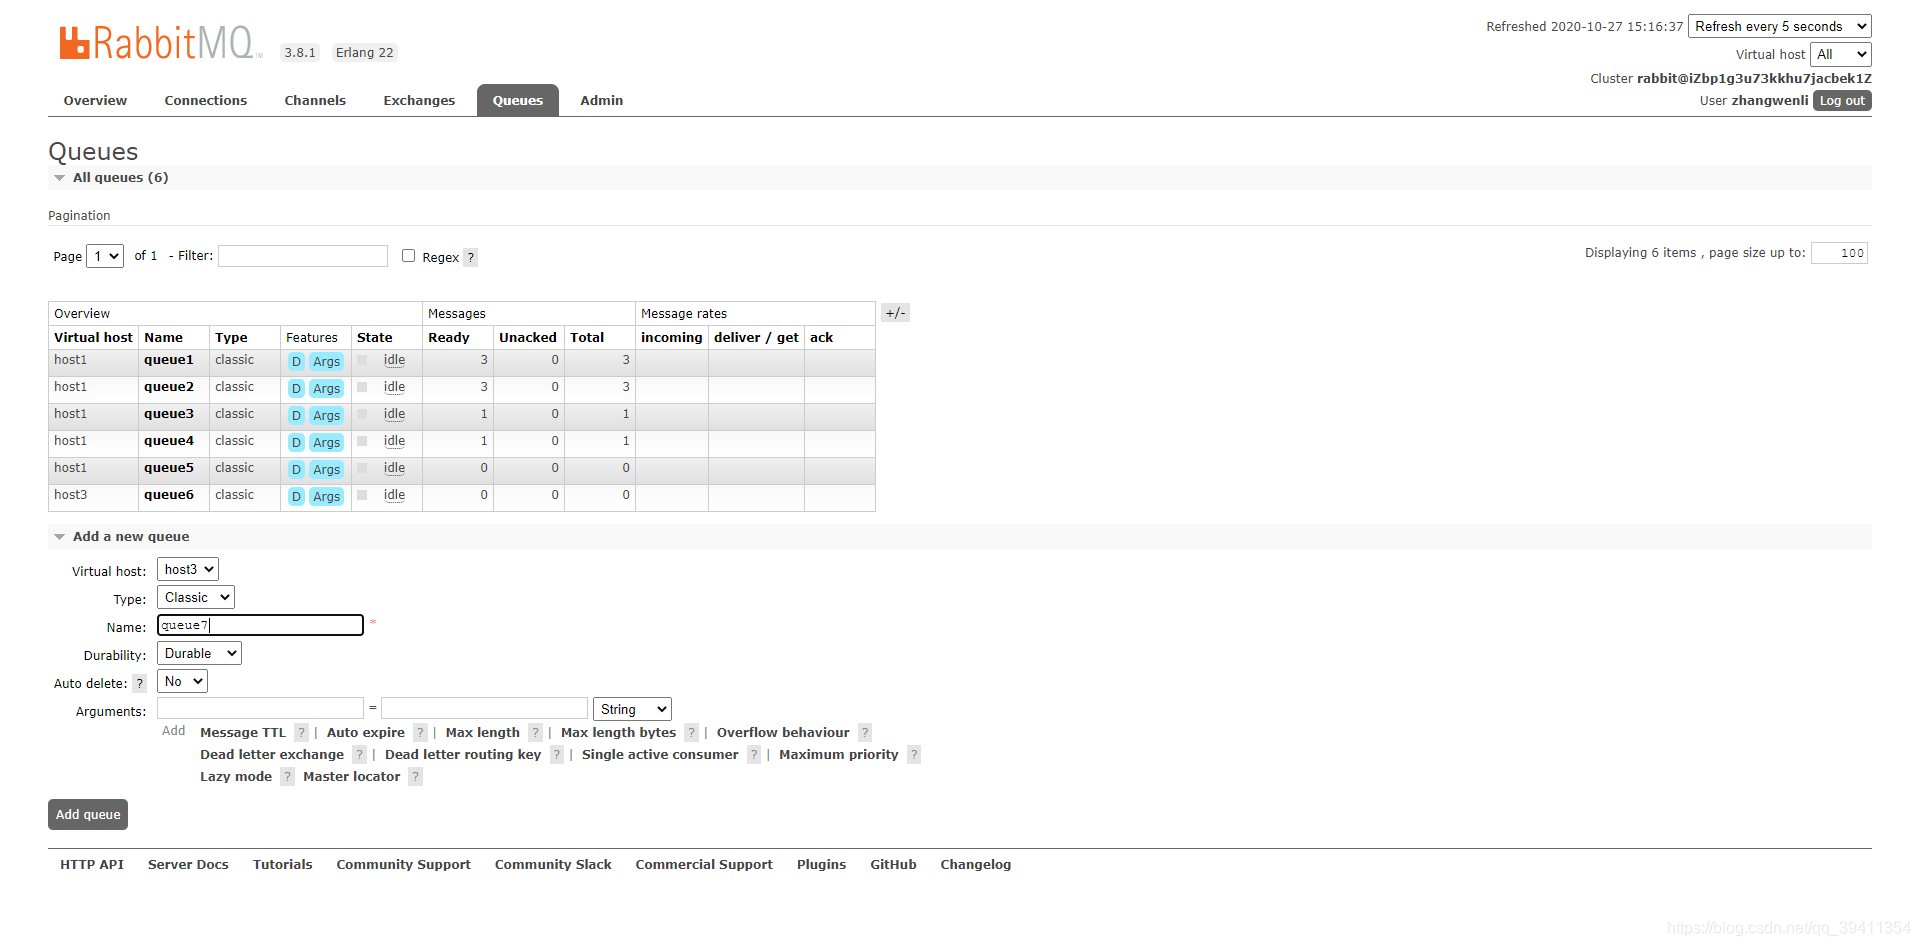Click the argument key input field
Viewport: 1920px width, 946px height.
tap(260, 708)
